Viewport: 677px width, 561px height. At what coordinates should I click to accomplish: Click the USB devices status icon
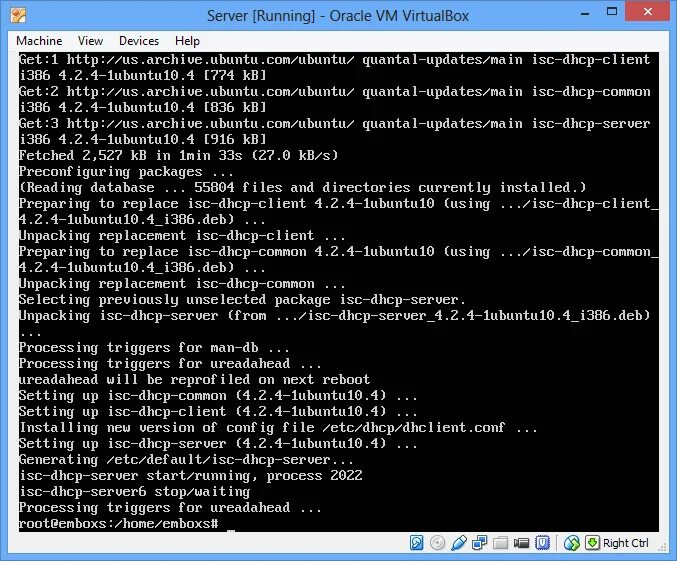(459, 543)
